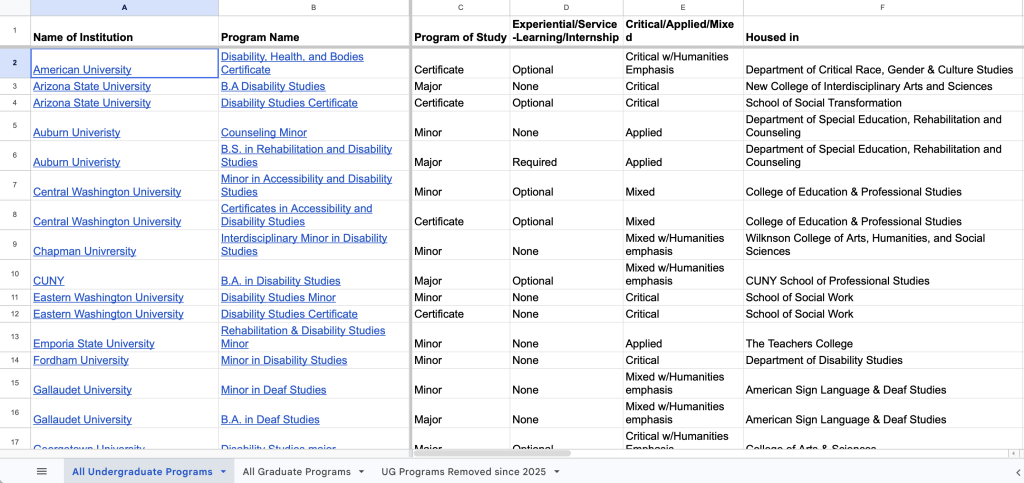Select the 'Program Name' header cell
Viewport: 1024px width, 483px height.
point(314,31)
